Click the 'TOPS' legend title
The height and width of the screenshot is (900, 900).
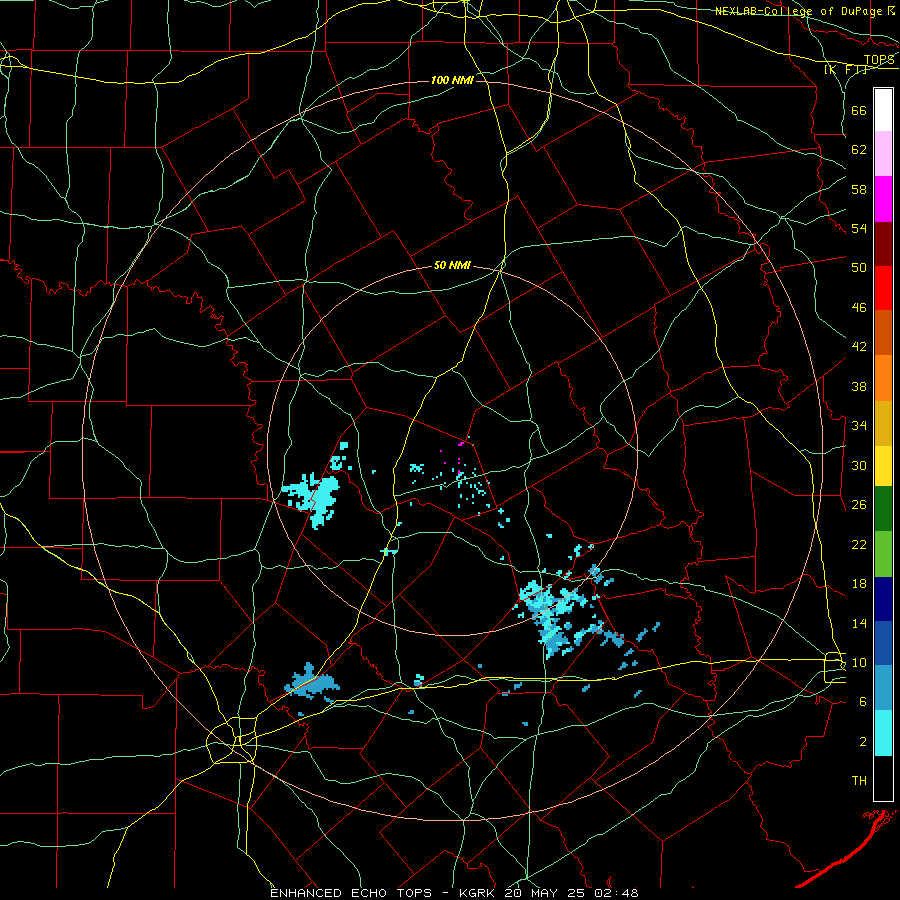coord(879,60)
